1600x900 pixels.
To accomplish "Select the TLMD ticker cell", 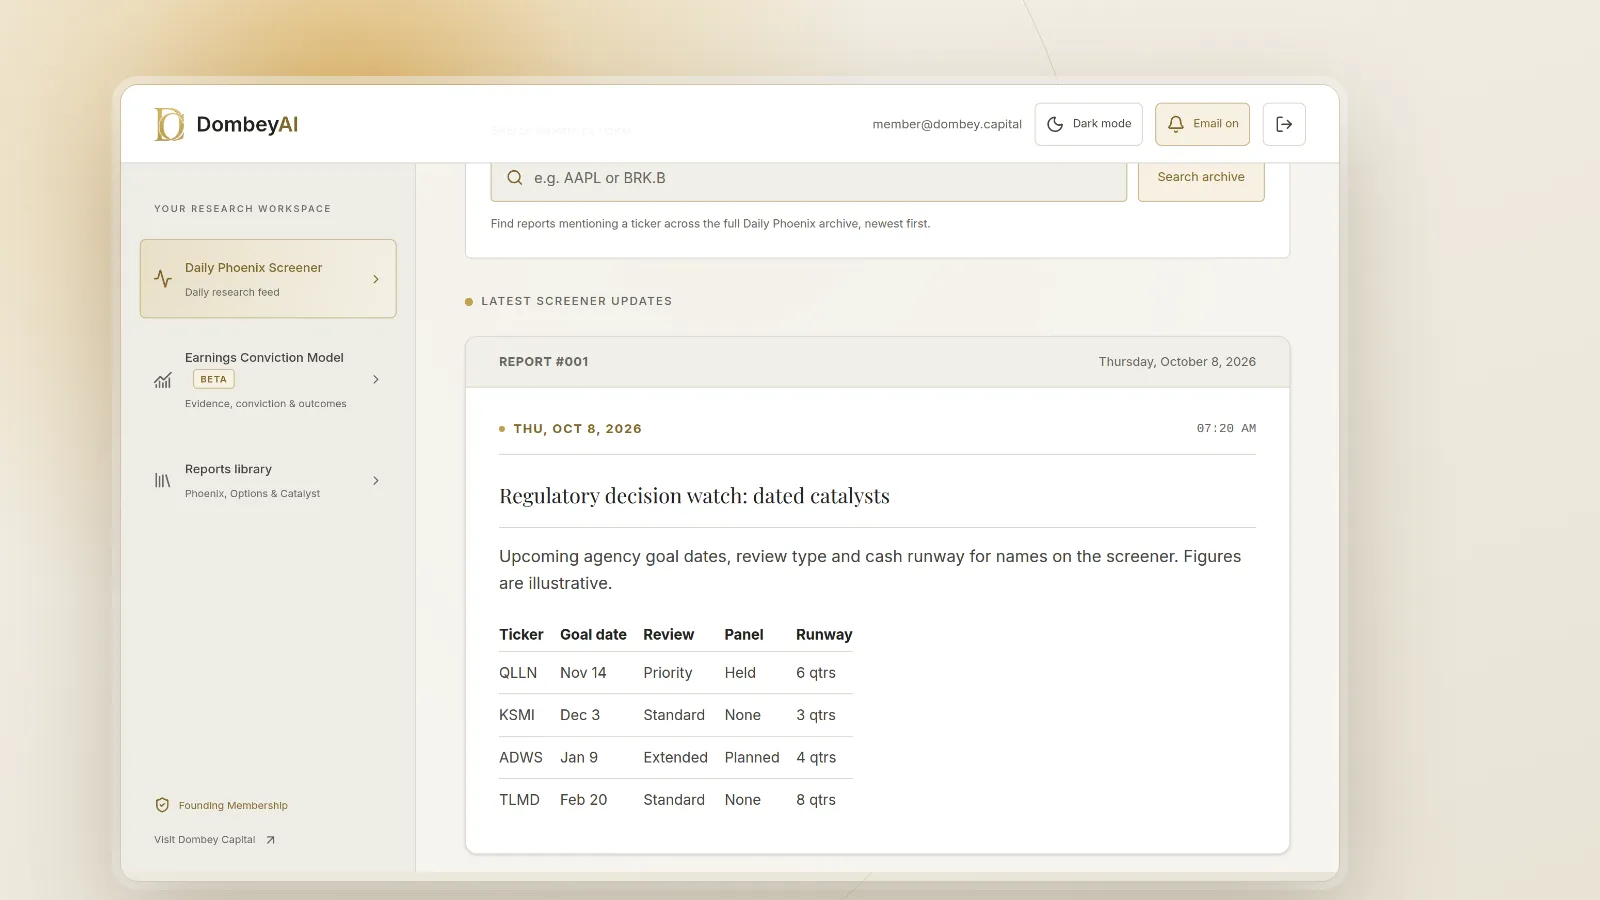I will pyautogui.click(x=519, y=800).
